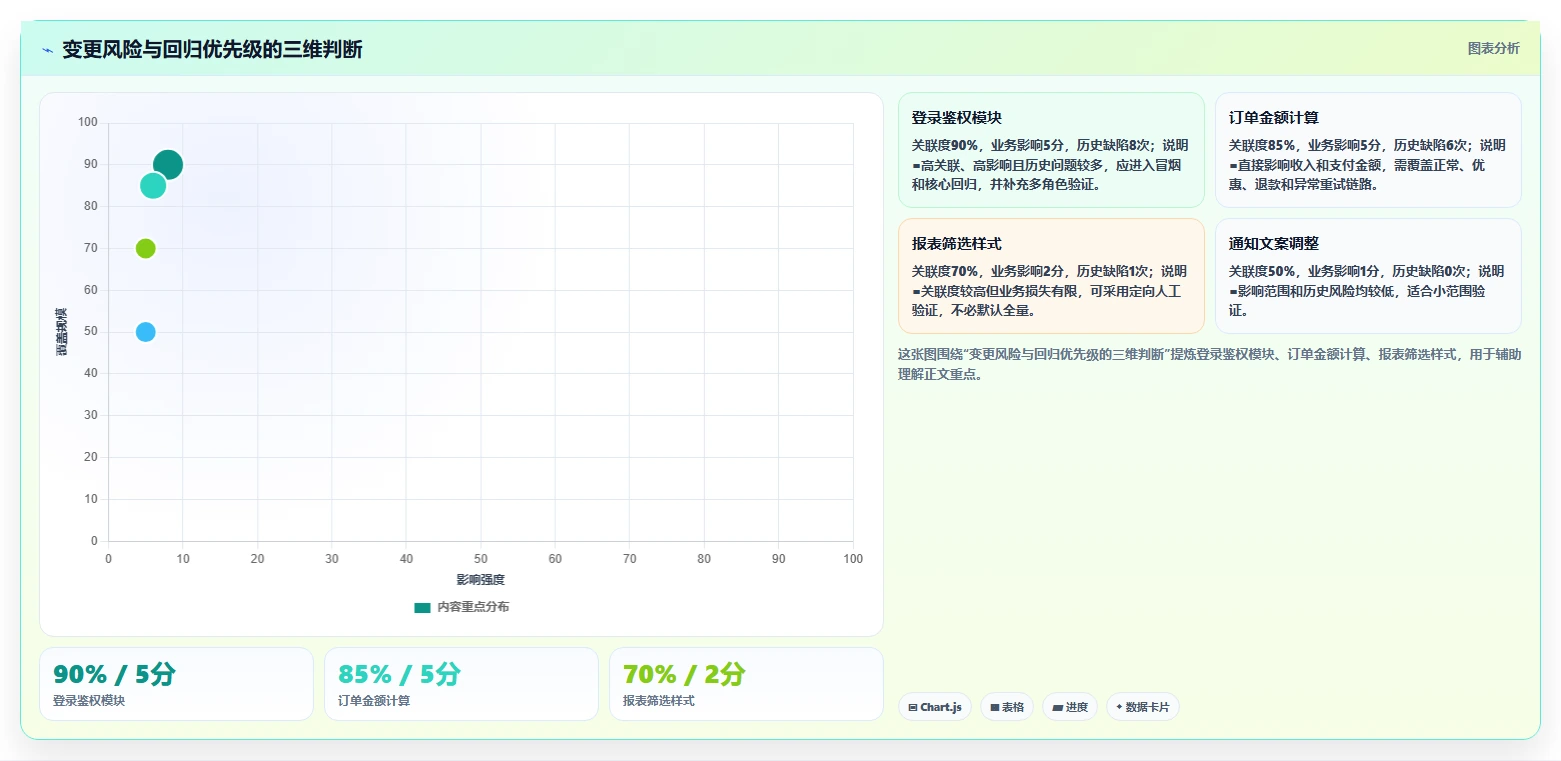Click the title 变更风险与回归优先级的三维判断
The height and width of the screenshot is (761, 1561).
pyautogui.click(x=212, y=49)
